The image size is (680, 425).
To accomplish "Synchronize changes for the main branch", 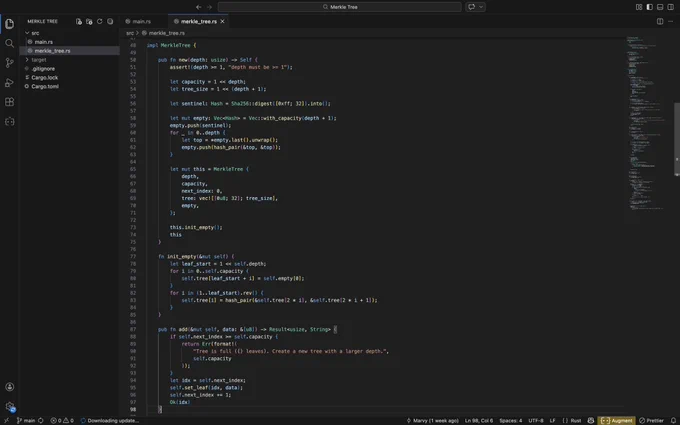I will [x=41, y=421].
